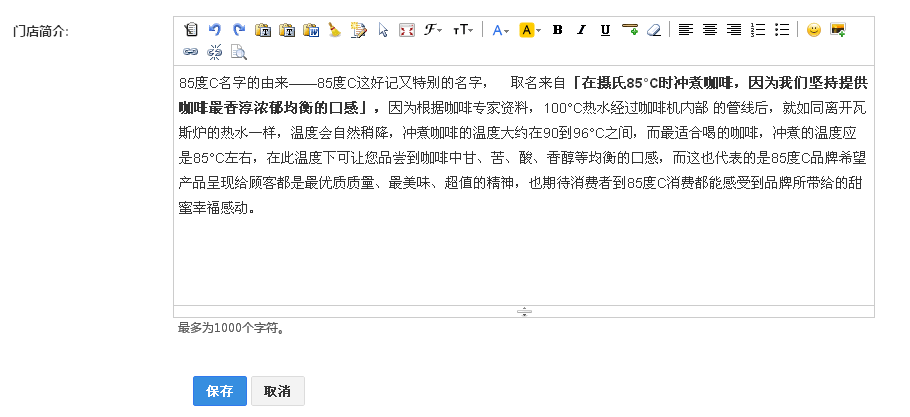
Task: Open the blue text color picker
Action: (500, 30)
